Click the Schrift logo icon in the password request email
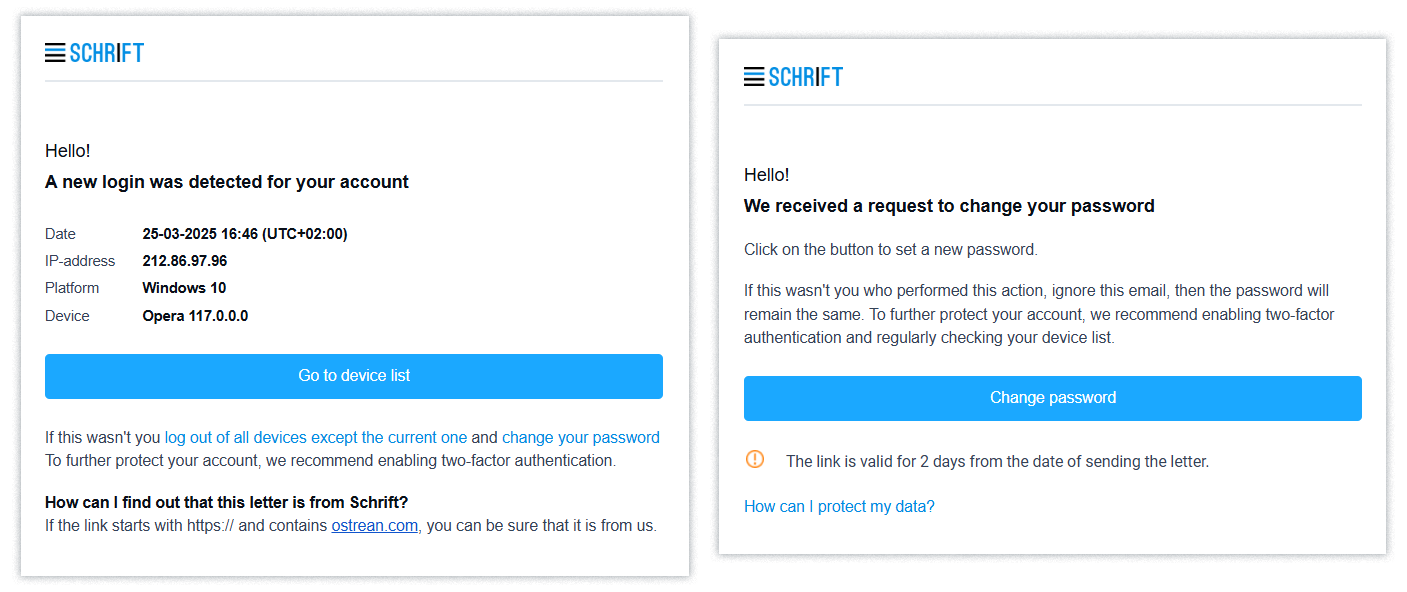Screen dimensions: 1407x592 754,77
